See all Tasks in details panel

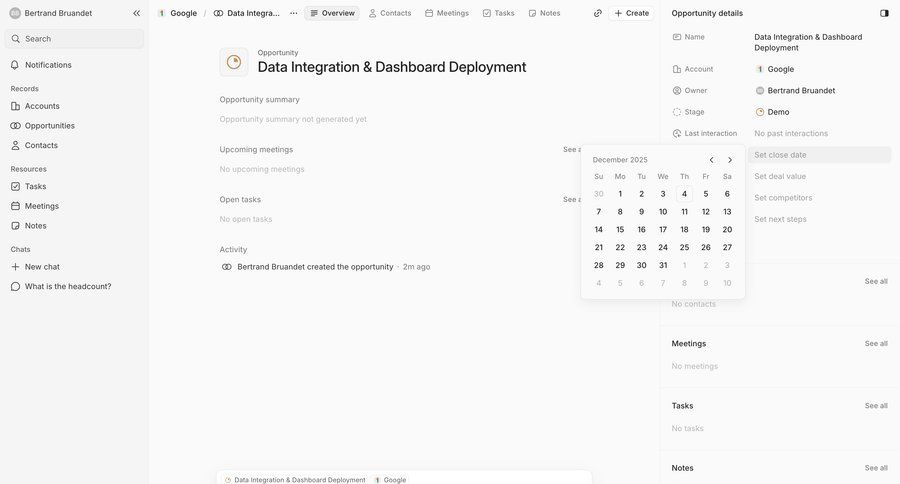coord(876,406)
